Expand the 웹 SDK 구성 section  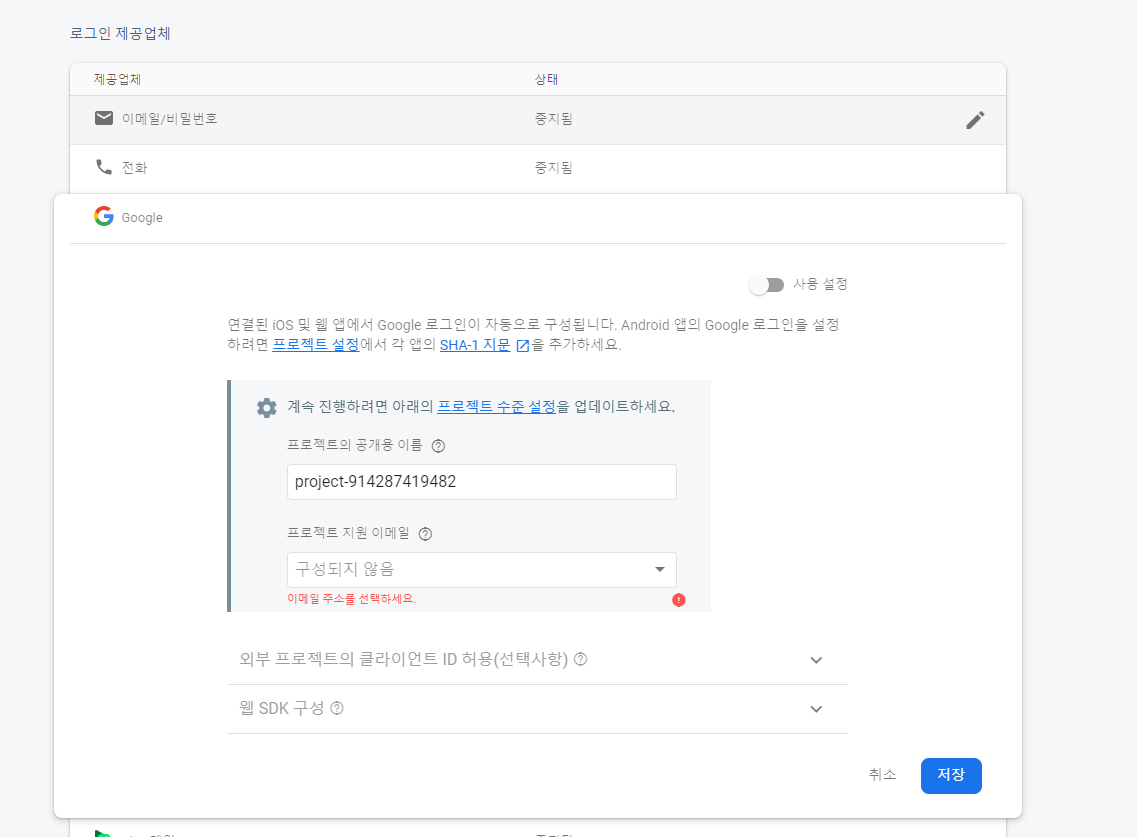pos(537,709)
